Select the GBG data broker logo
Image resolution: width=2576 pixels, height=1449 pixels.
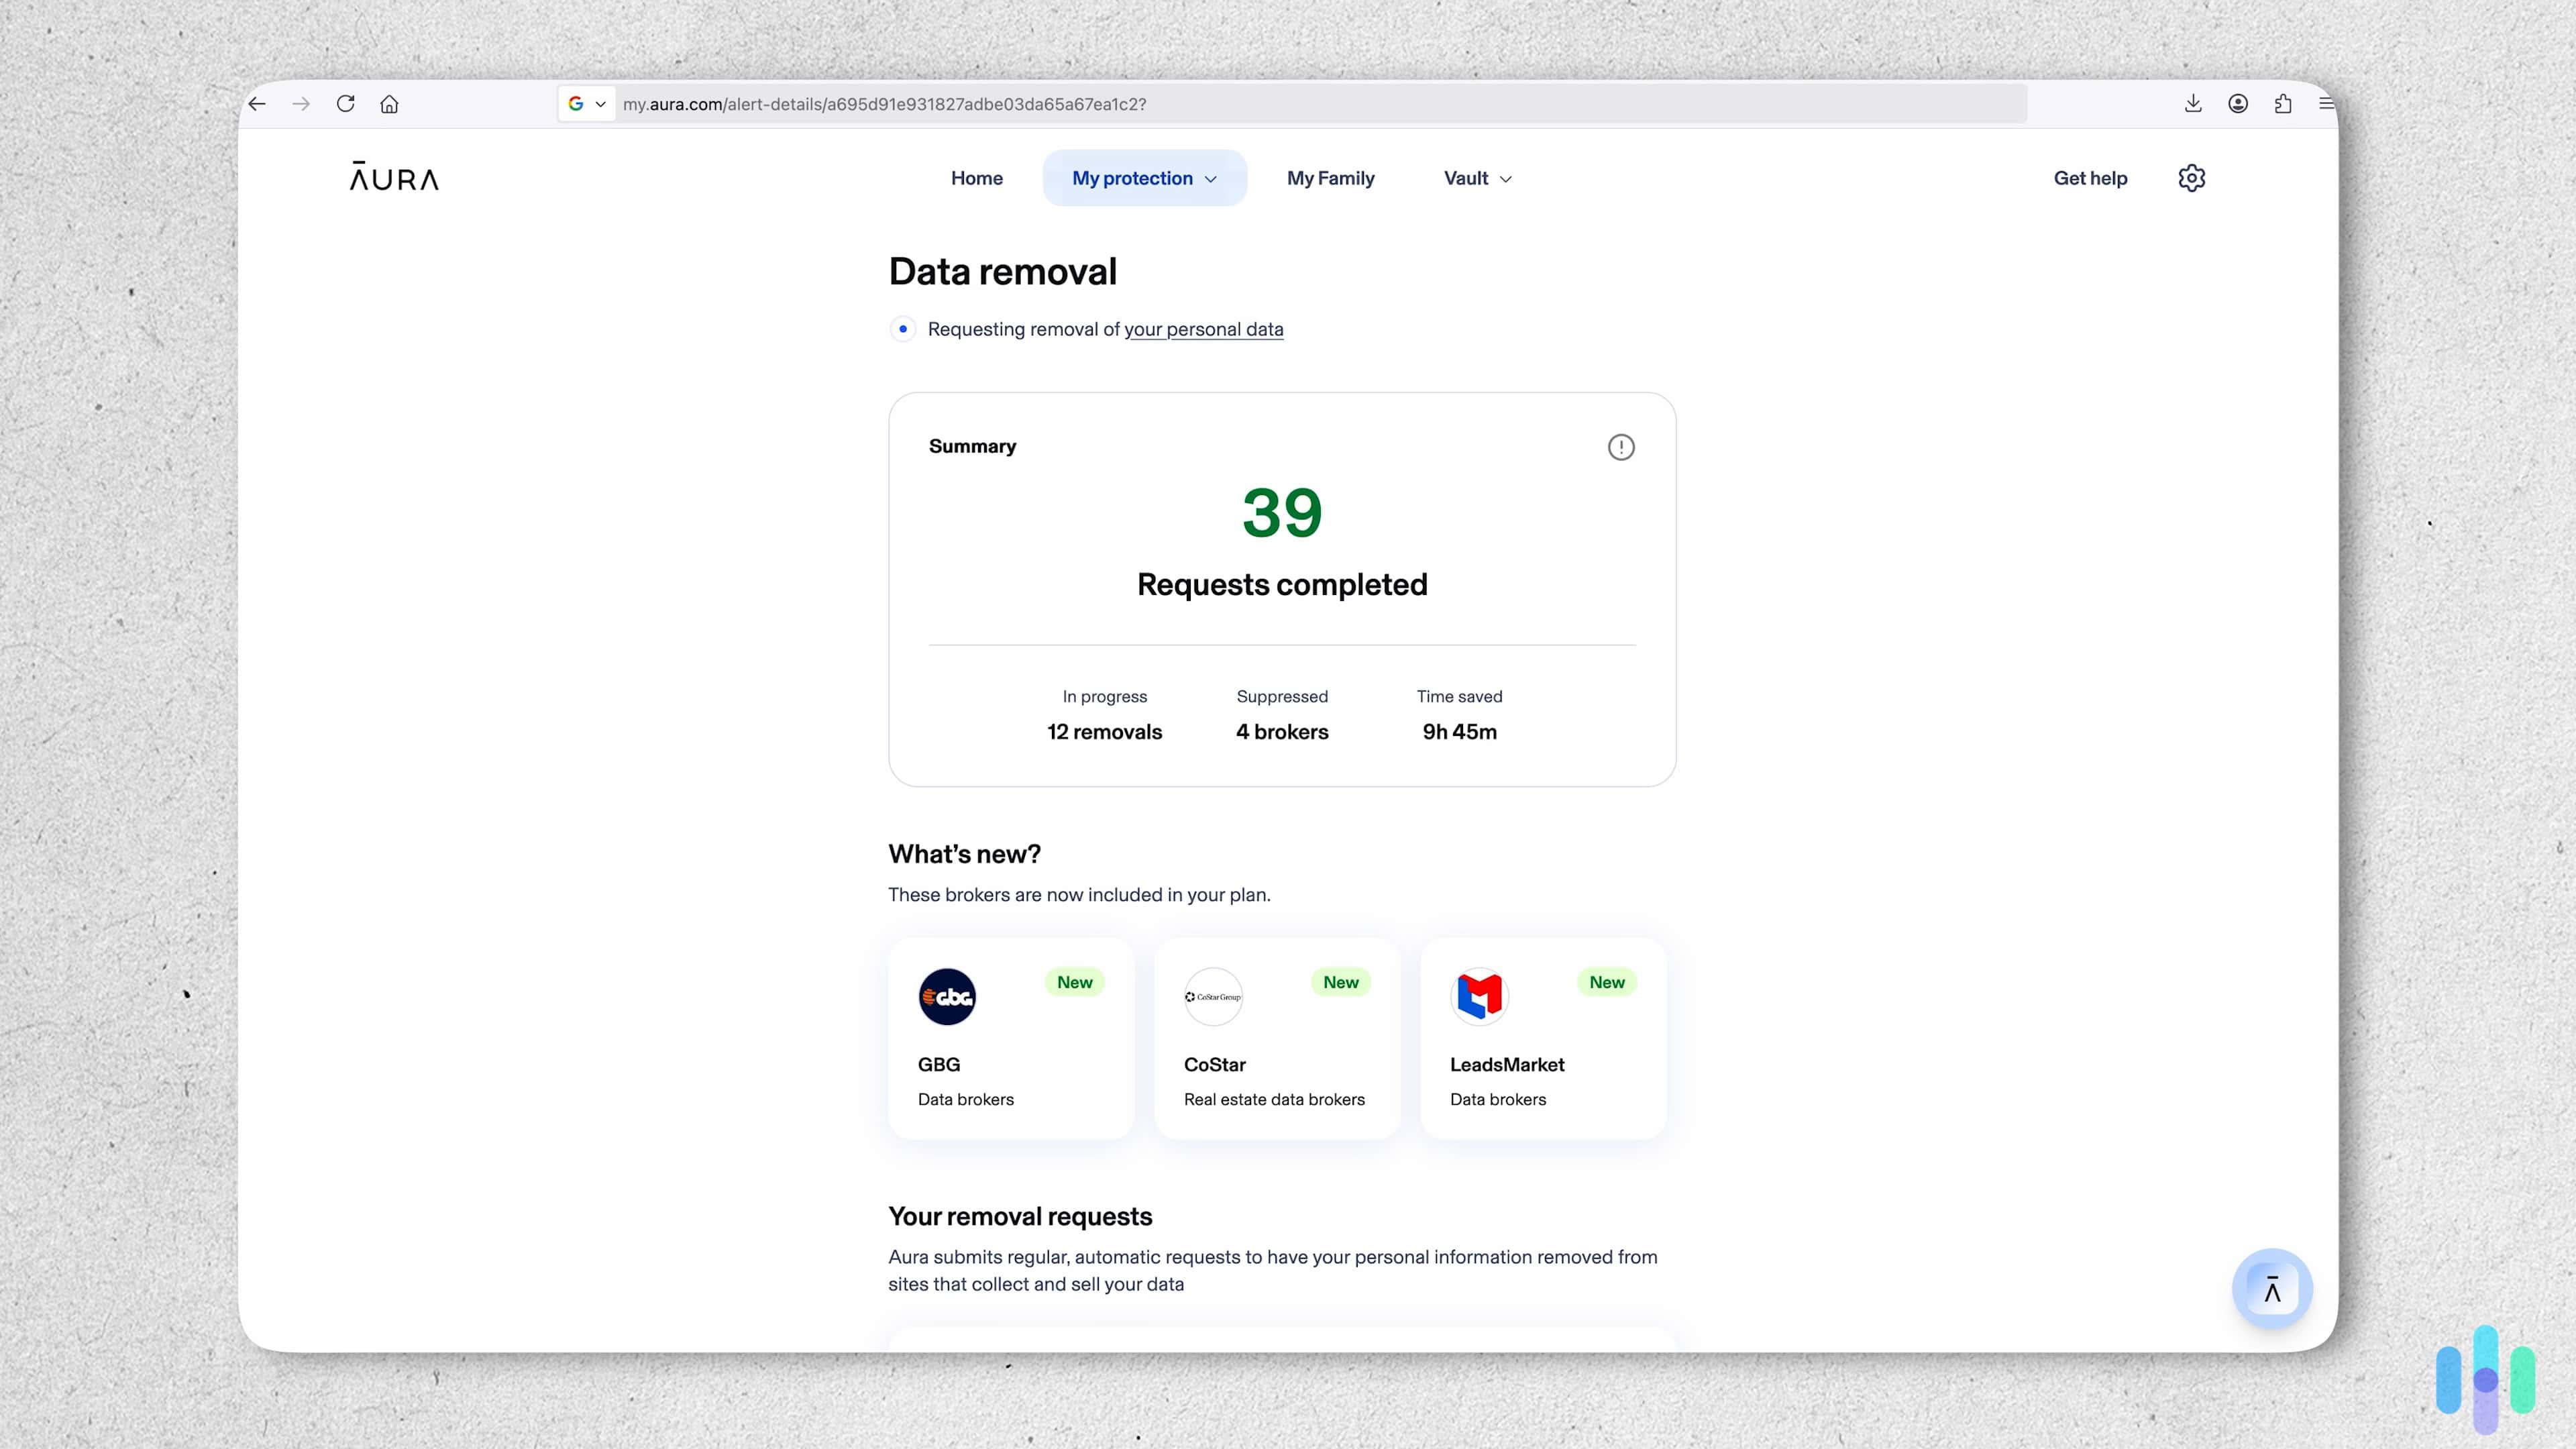click(946, 996)
